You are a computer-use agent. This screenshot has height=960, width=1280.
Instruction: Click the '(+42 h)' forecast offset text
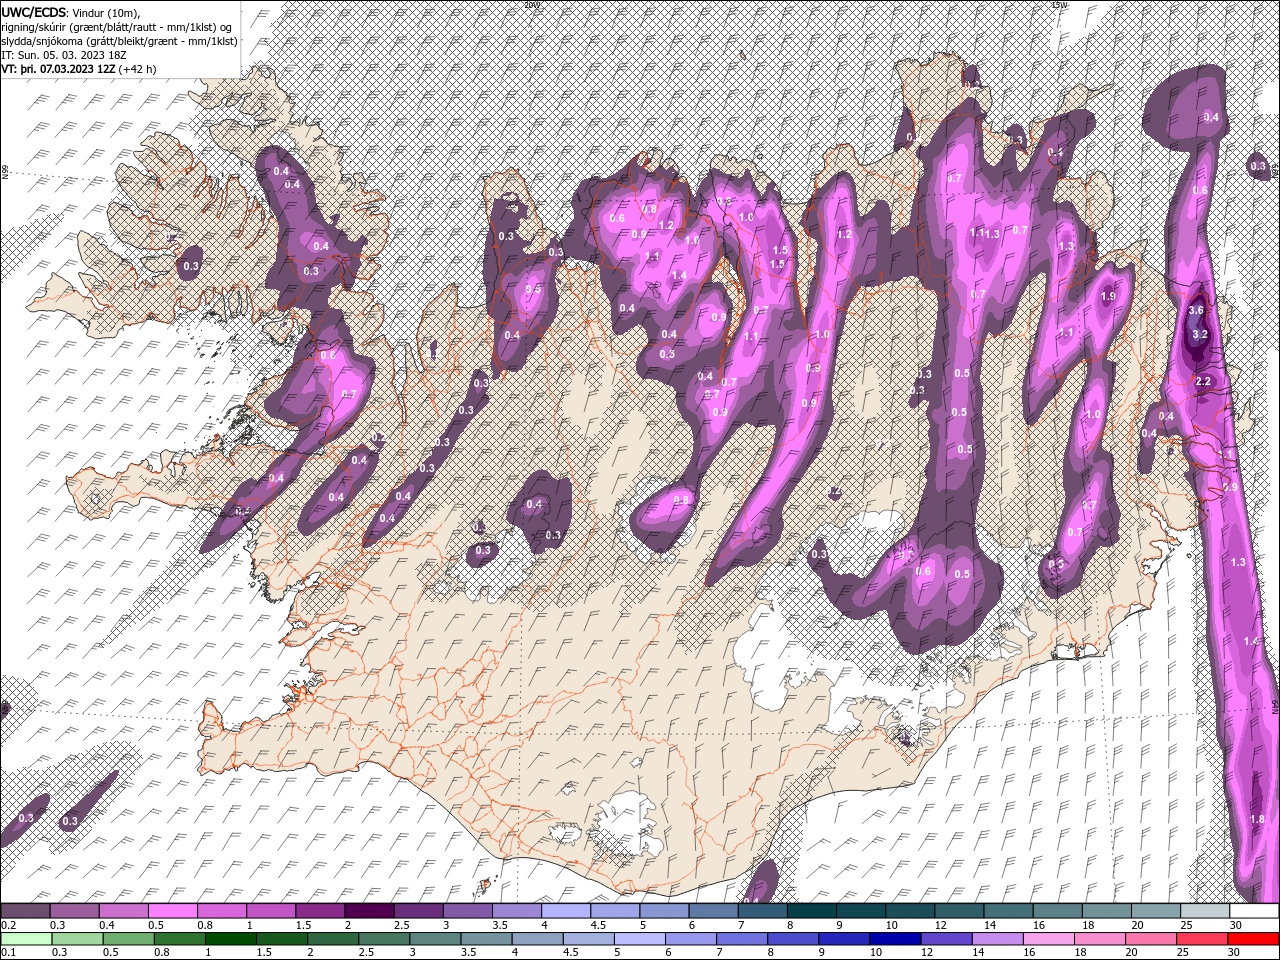click(x=138, y=69)
